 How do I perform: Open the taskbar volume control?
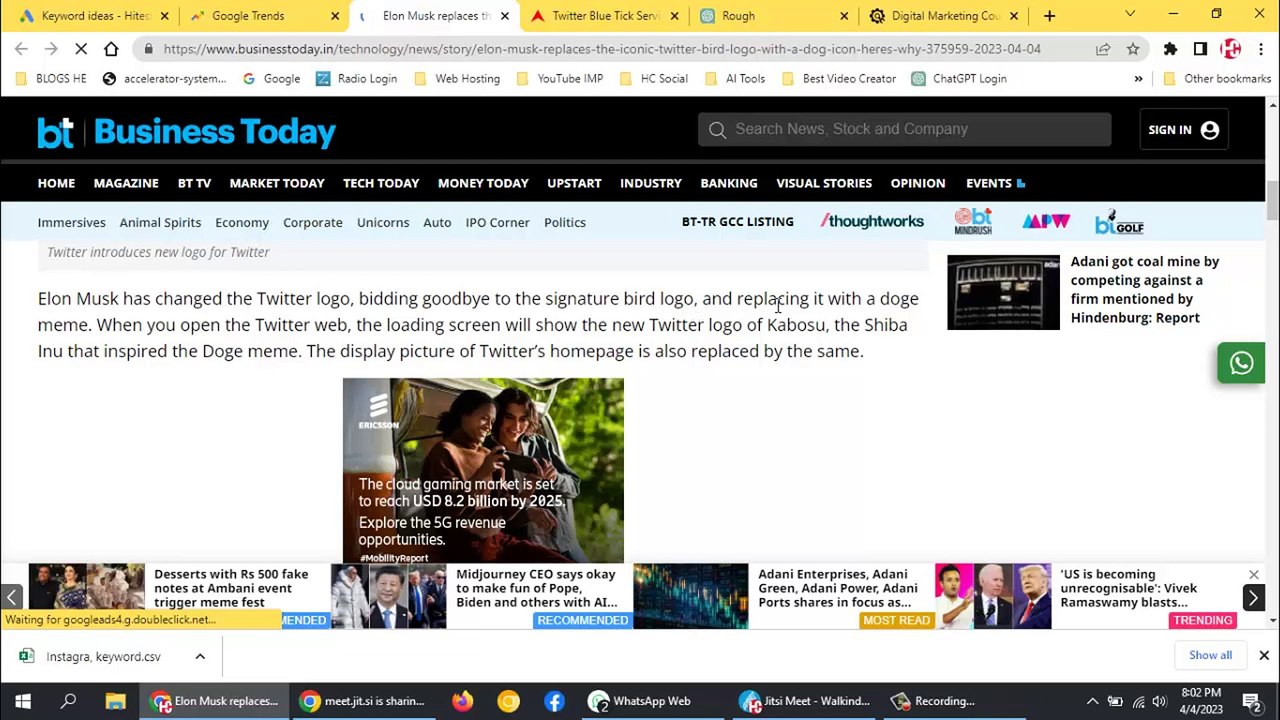[x=1159, y=701]
